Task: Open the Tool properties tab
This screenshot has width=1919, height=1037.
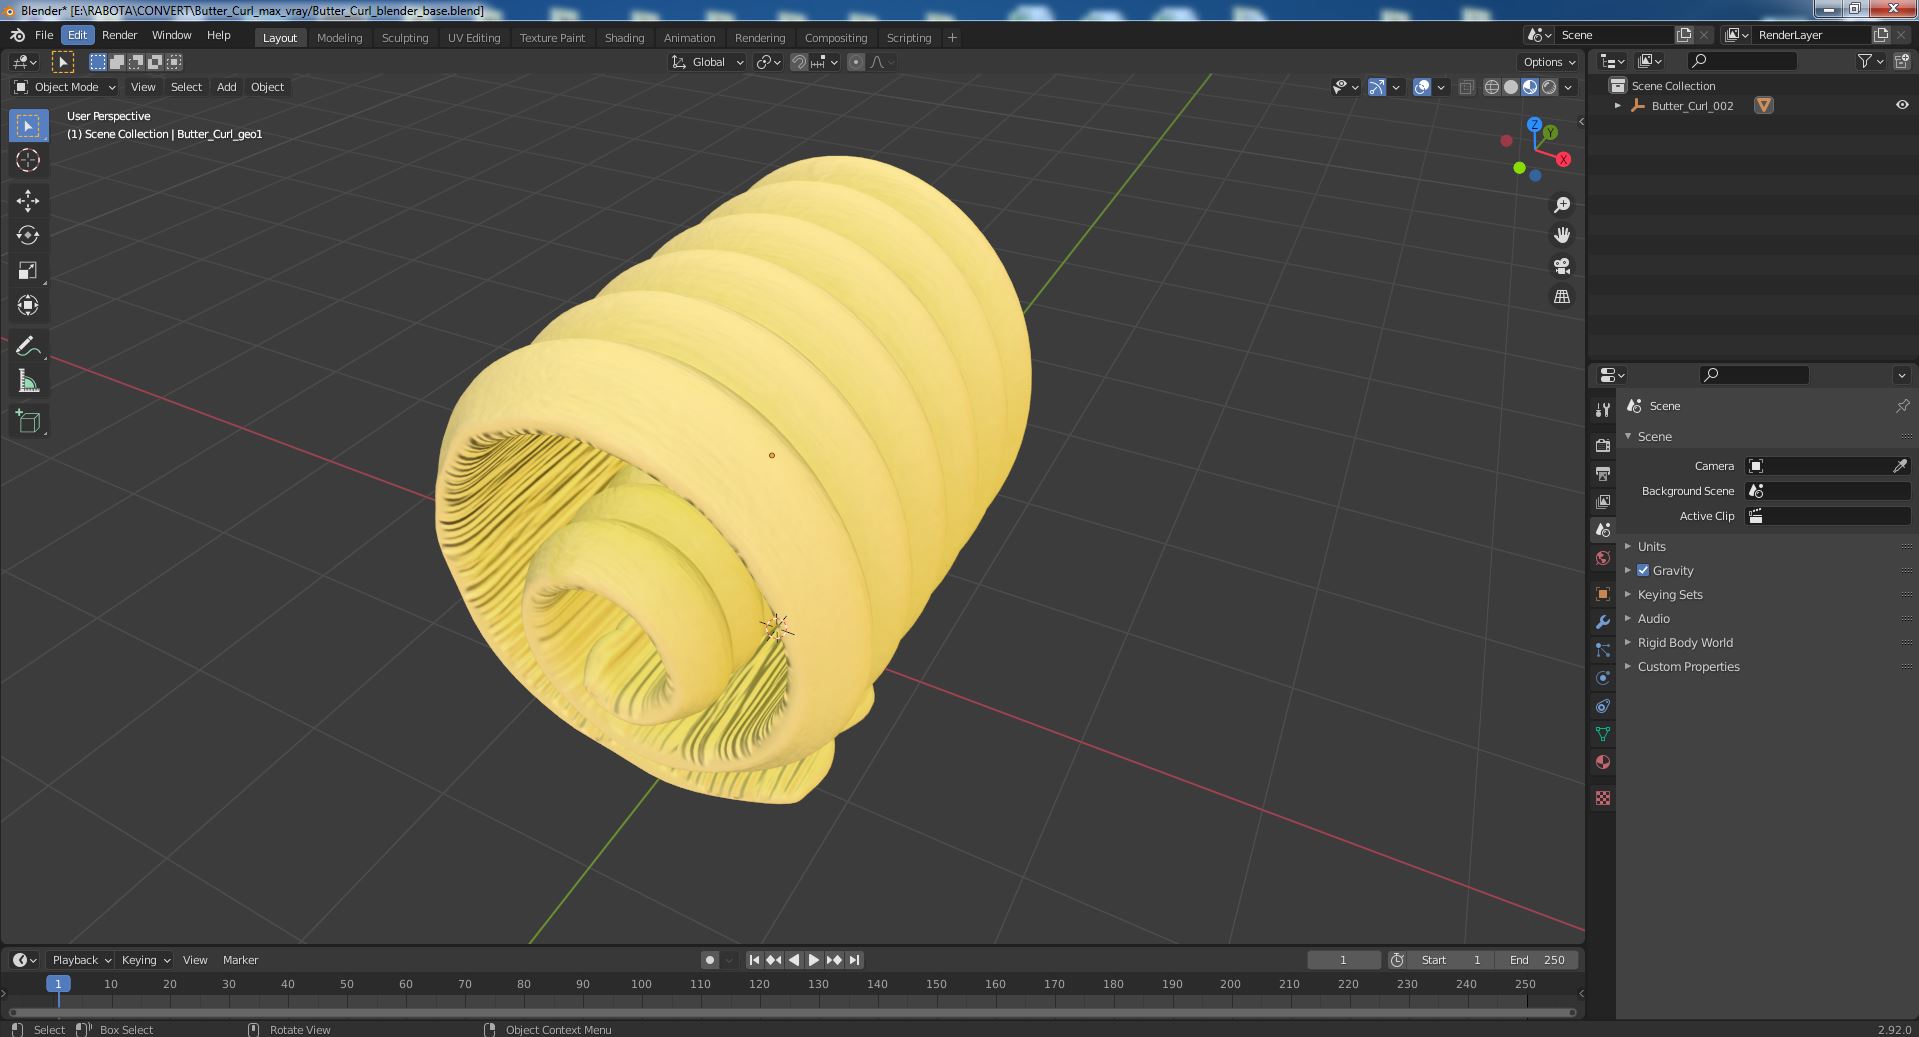Action: [x=1602, y=410]
